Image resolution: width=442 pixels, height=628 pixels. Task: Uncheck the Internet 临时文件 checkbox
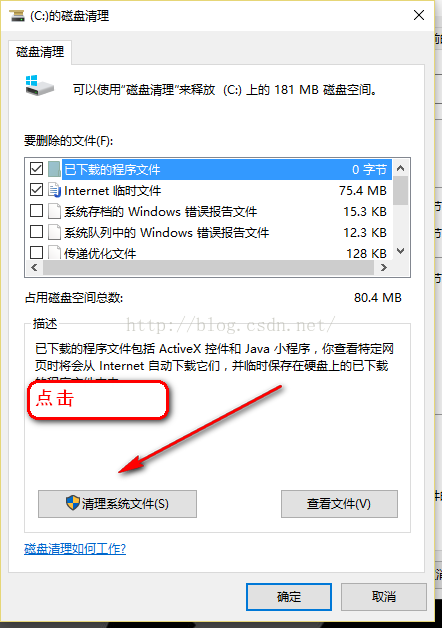(36, 189)
